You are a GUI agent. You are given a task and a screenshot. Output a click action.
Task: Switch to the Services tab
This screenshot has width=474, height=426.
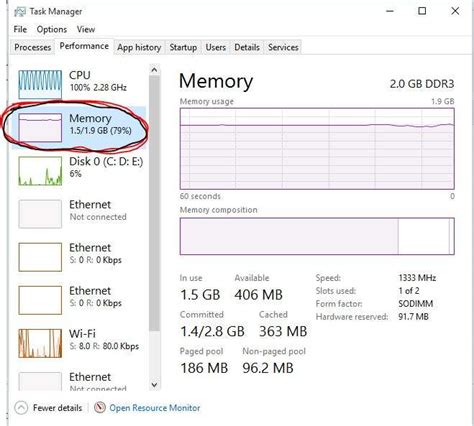coord(283,47)
